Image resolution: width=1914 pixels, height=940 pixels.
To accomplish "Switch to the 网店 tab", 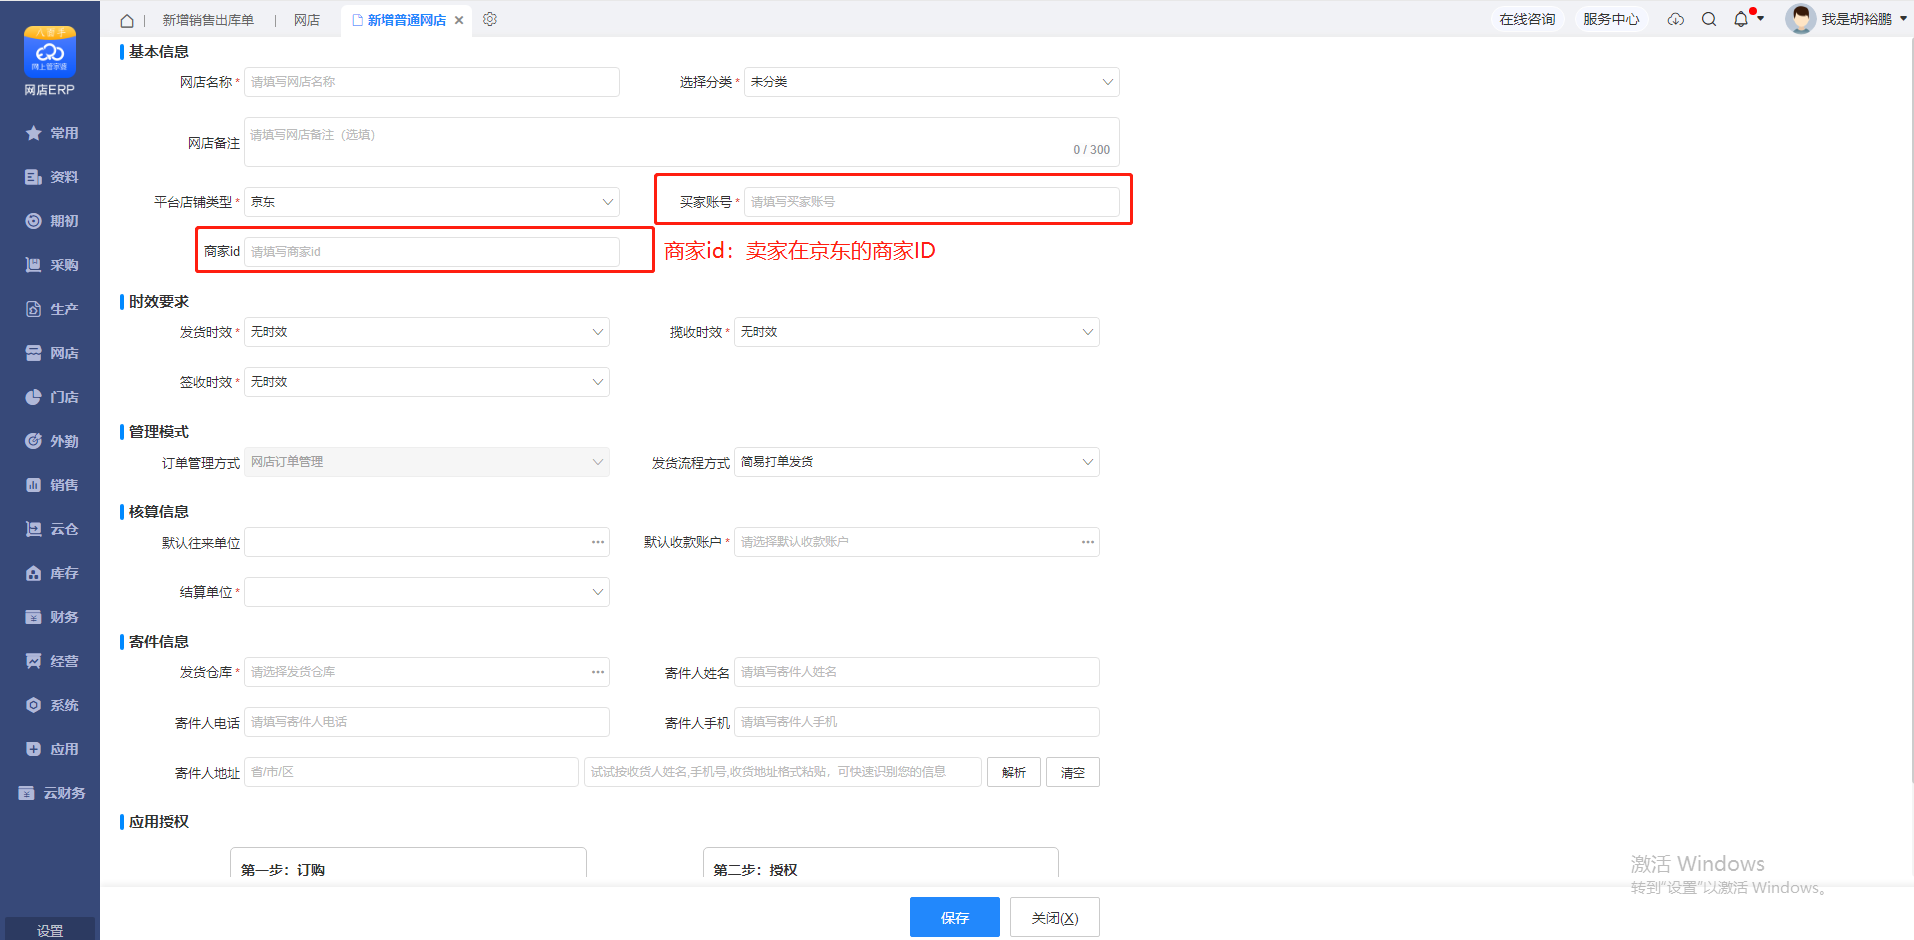I will pos(307,20).
